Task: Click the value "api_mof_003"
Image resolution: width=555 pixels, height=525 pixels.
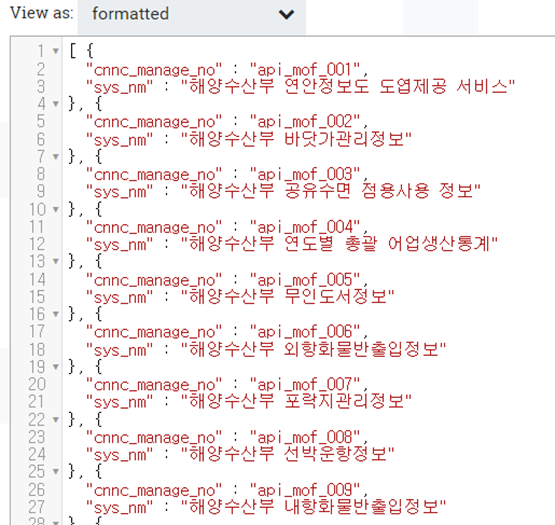Action: (305, 175)
